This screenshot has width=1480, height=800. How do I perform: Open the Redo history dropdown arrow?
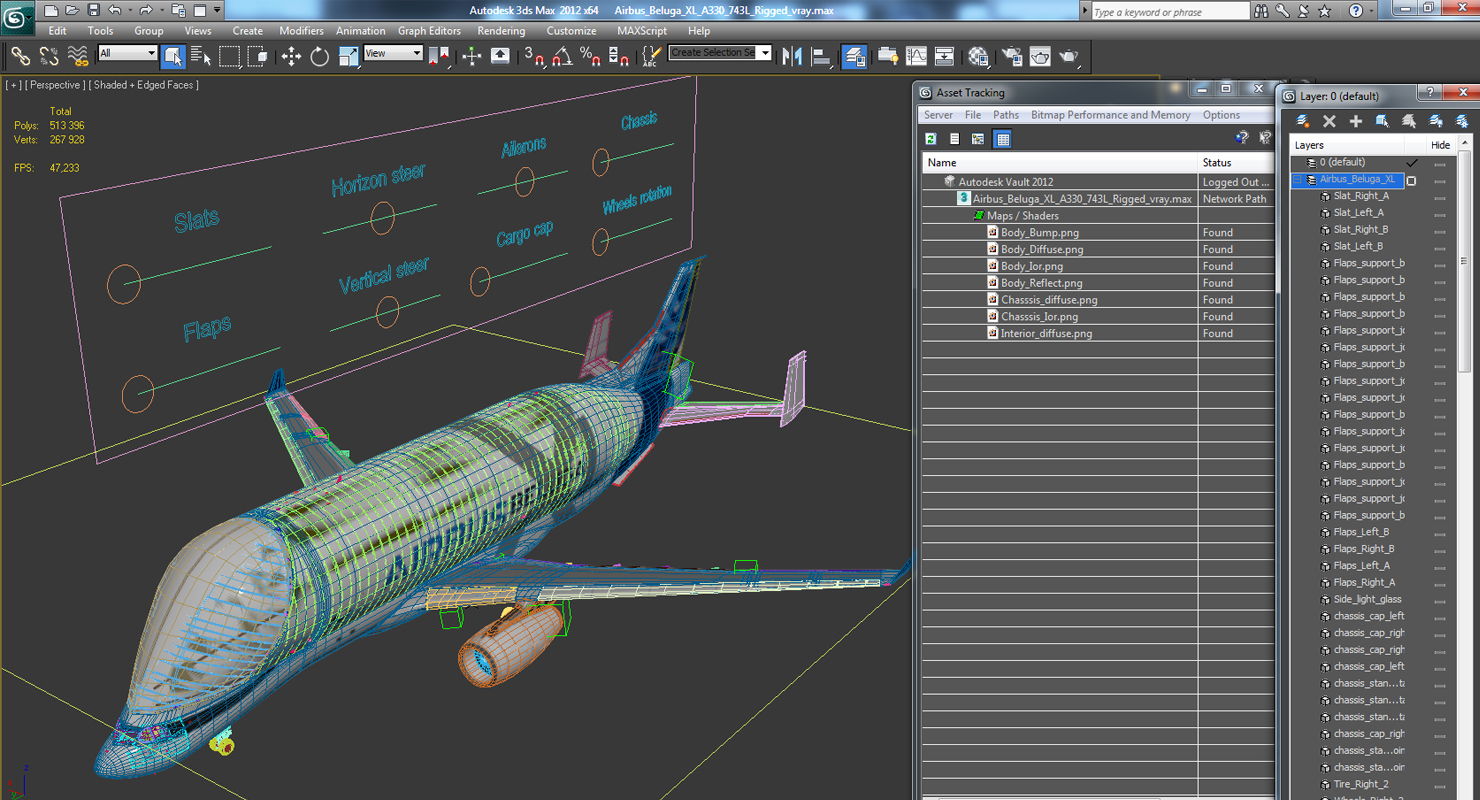(x=163, y=11)
